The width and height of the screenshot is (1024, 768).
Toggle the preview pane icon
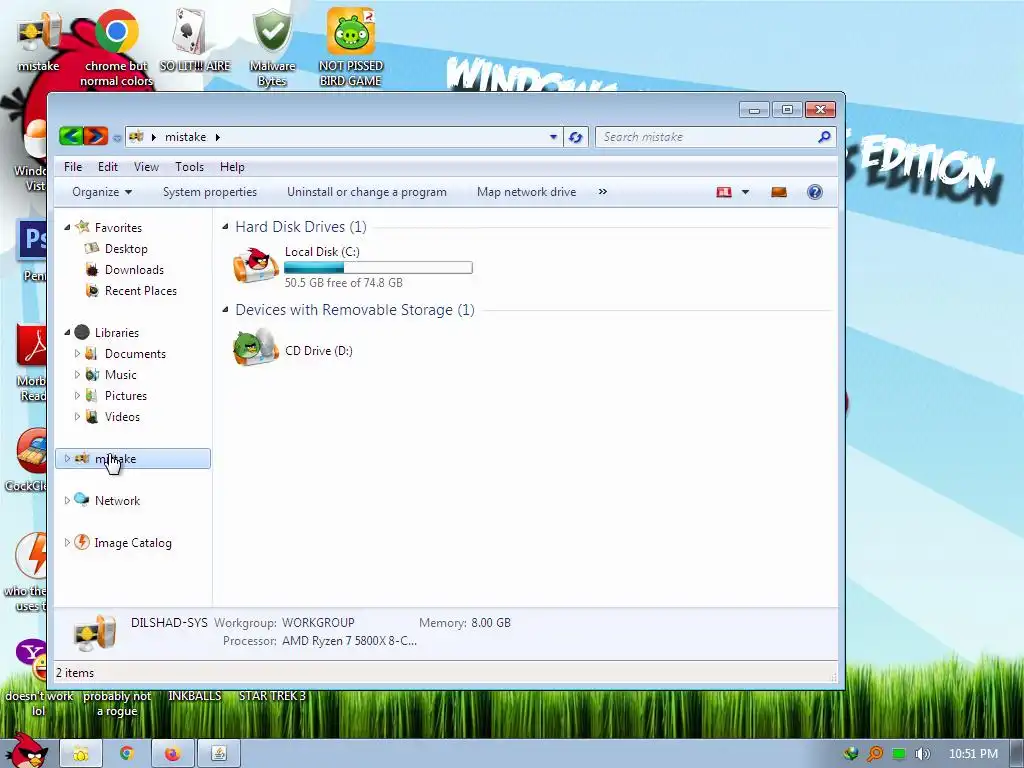(x=778, y=192)
